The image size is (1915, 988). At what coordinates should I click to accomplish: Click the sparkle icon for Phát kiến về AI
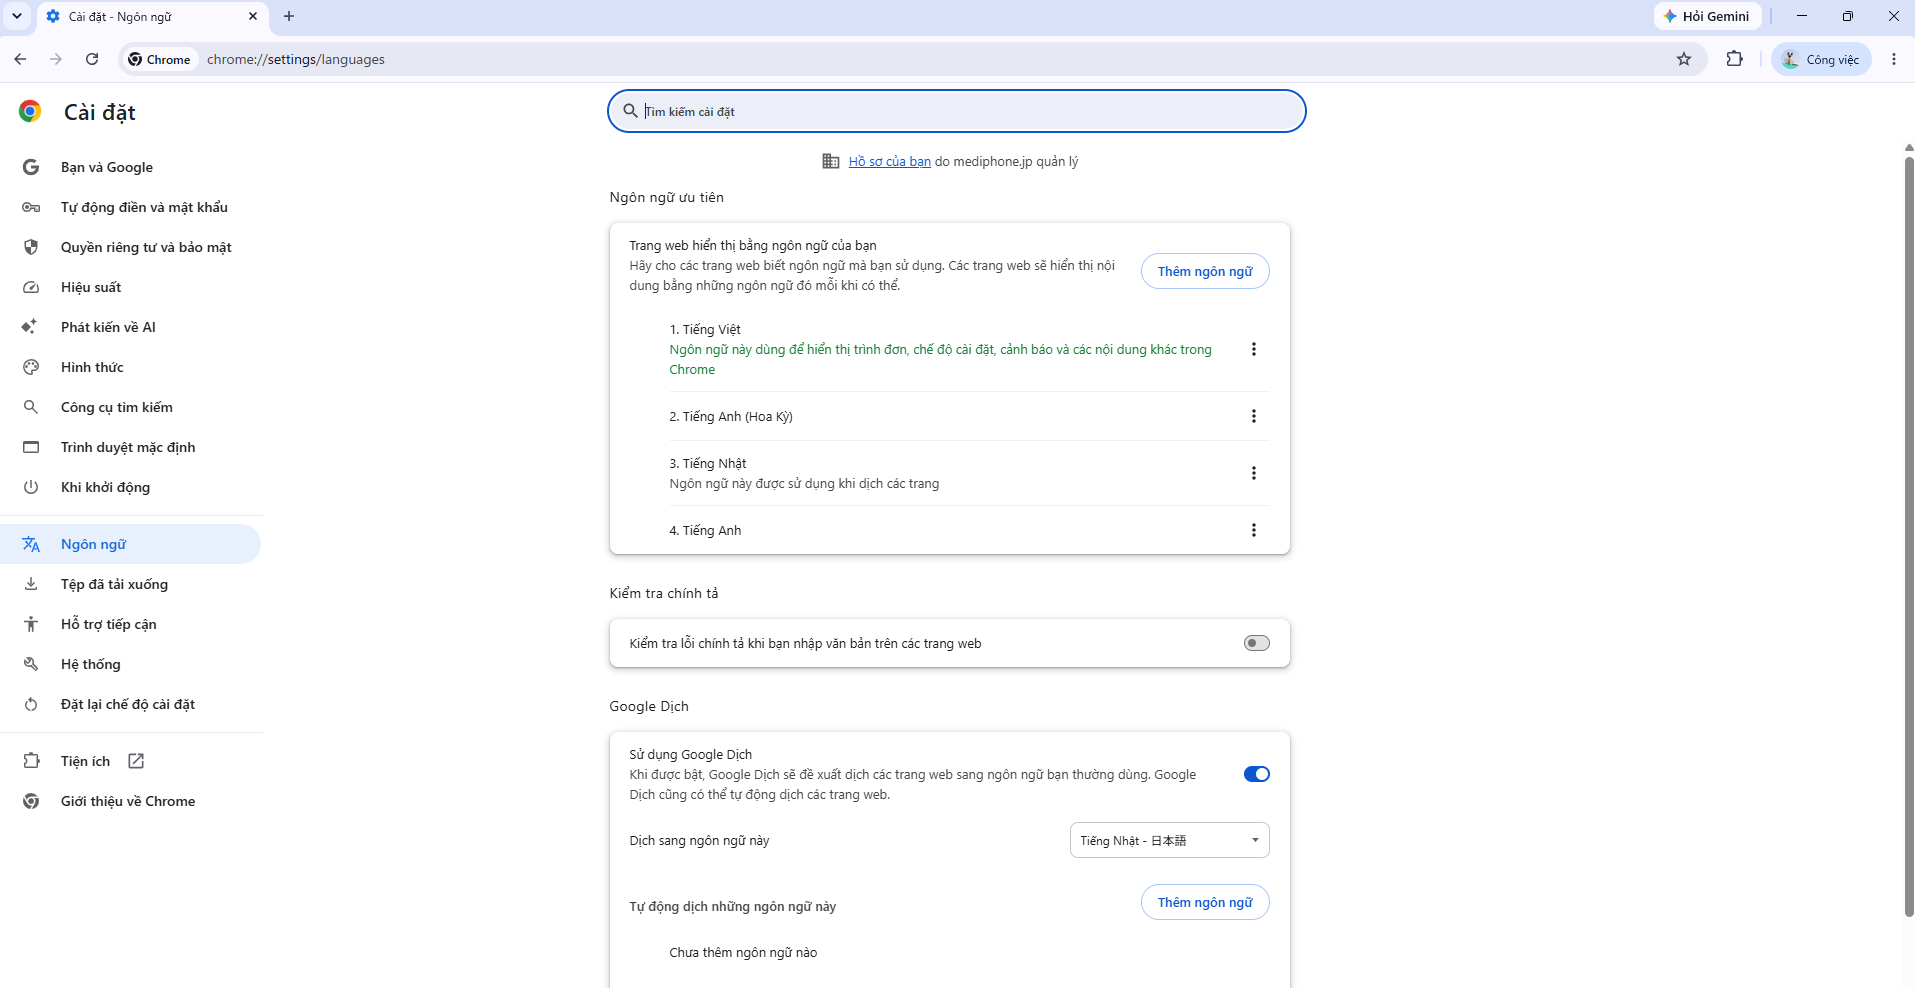[29, 327]
